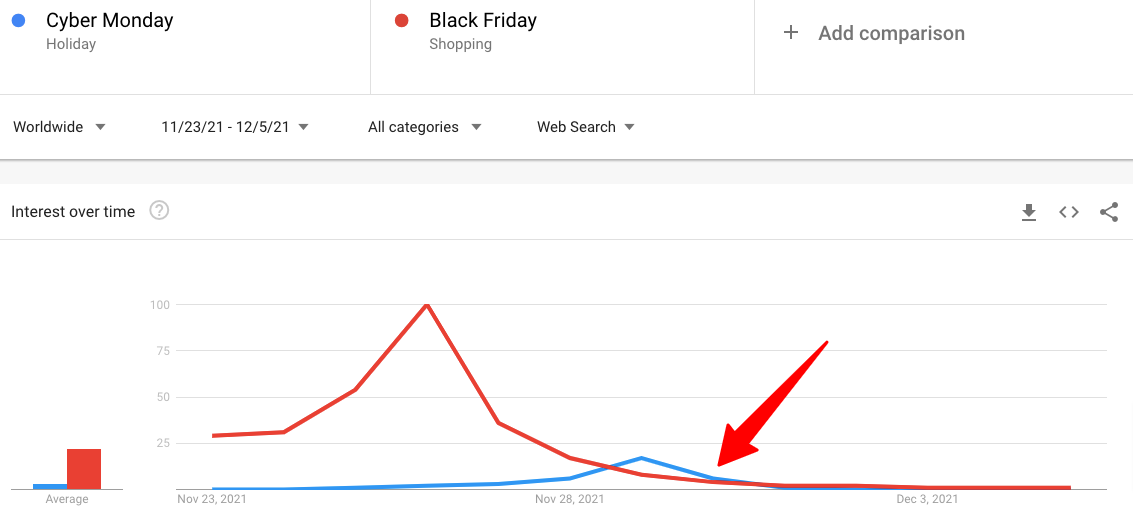Open the embed code icon
Image resolution: width=1133 pixels, height=510 pixels.
point(1069,212)
